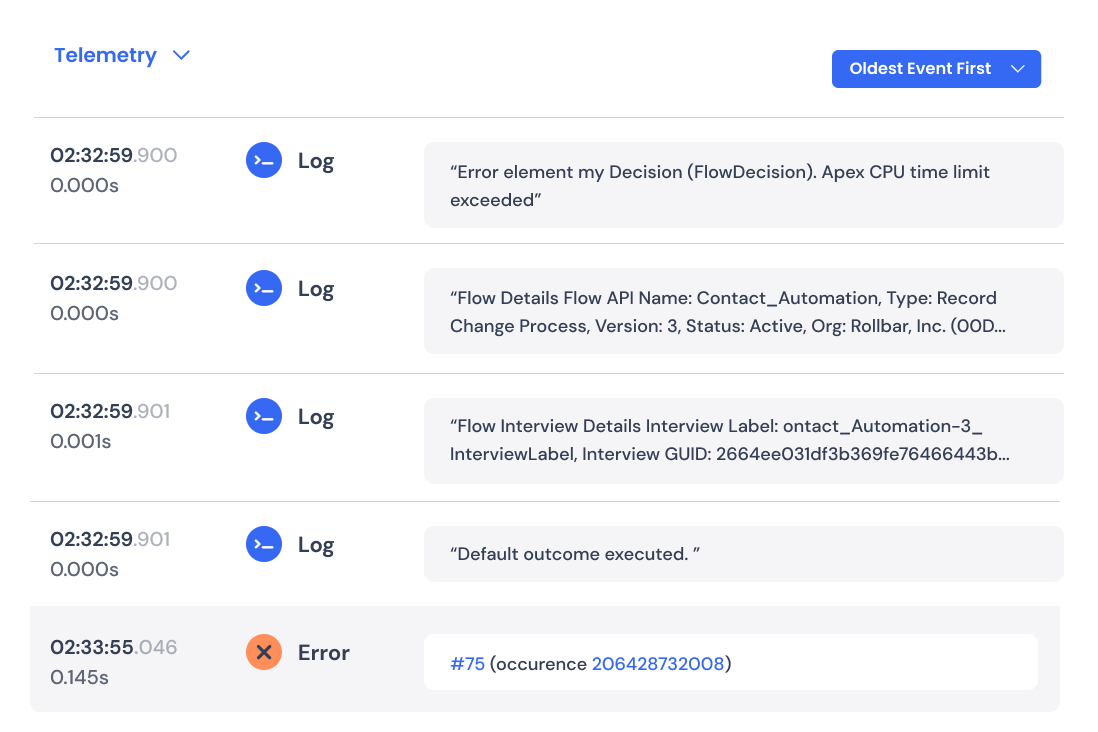The width and height of the screenshot is (1098, 732).
Task: Click the chevron next to Telemetry
Action: [181, 55]
